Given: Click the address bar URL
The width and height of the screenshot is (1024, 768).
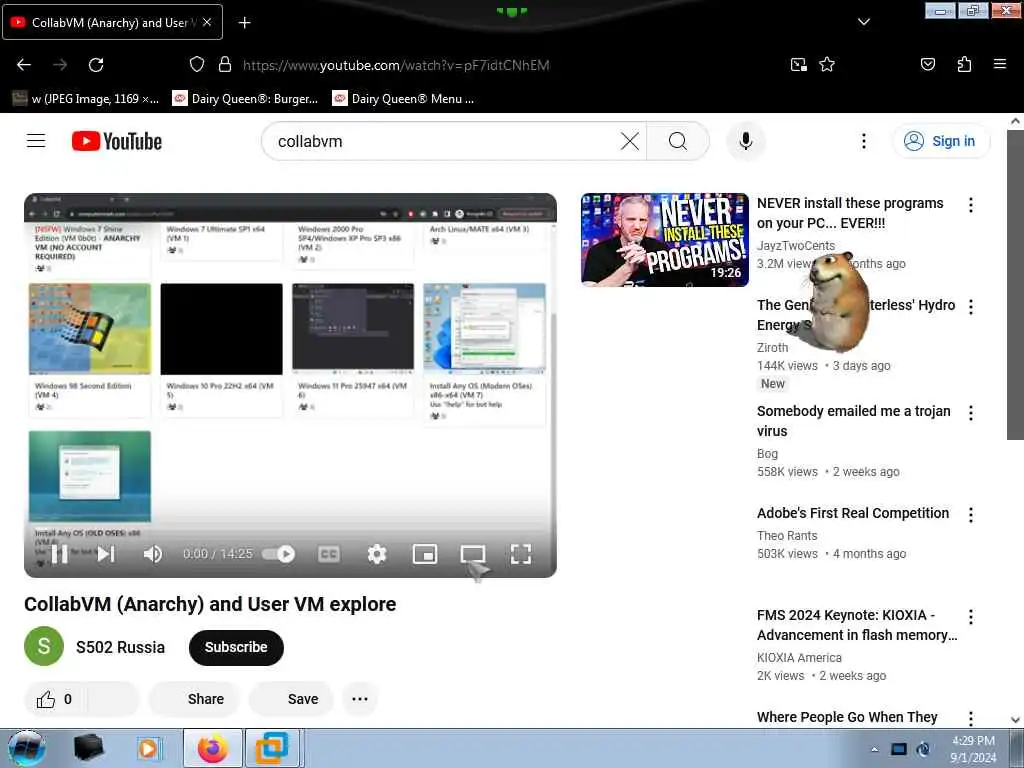Looking at the screenshot, I should (x=396, y=65).
